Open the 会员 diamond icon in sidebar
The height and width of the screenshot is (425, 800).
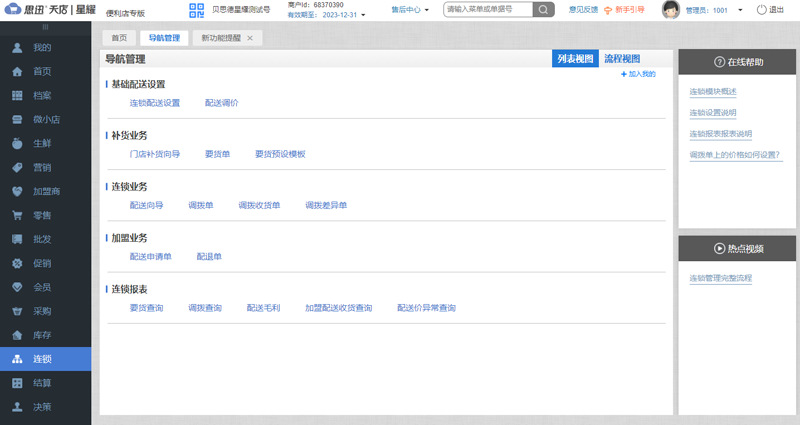(17, 287)
